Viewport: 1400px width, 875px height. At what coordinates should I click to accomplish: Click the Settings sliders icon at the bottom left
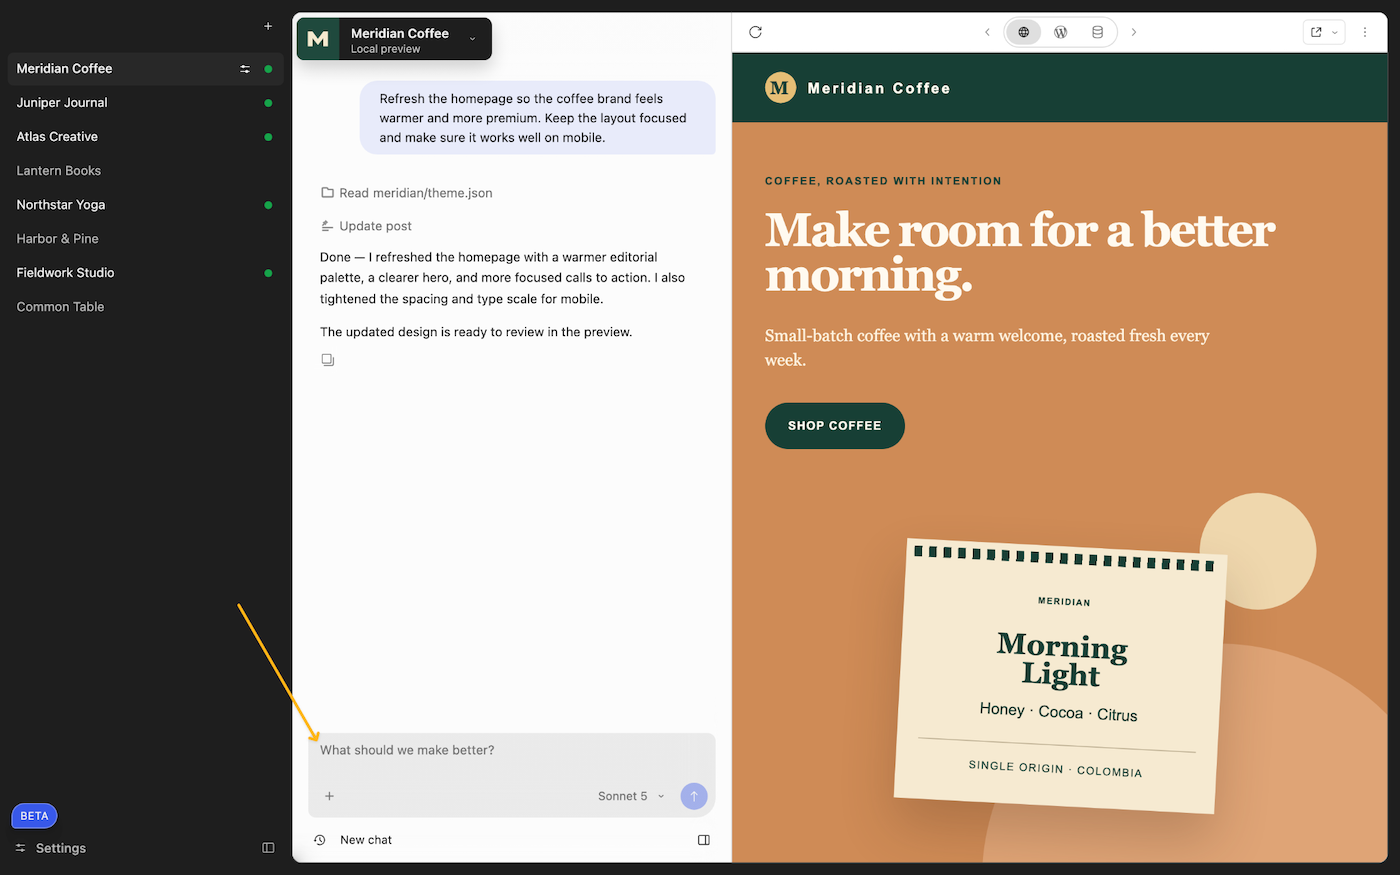21,848
